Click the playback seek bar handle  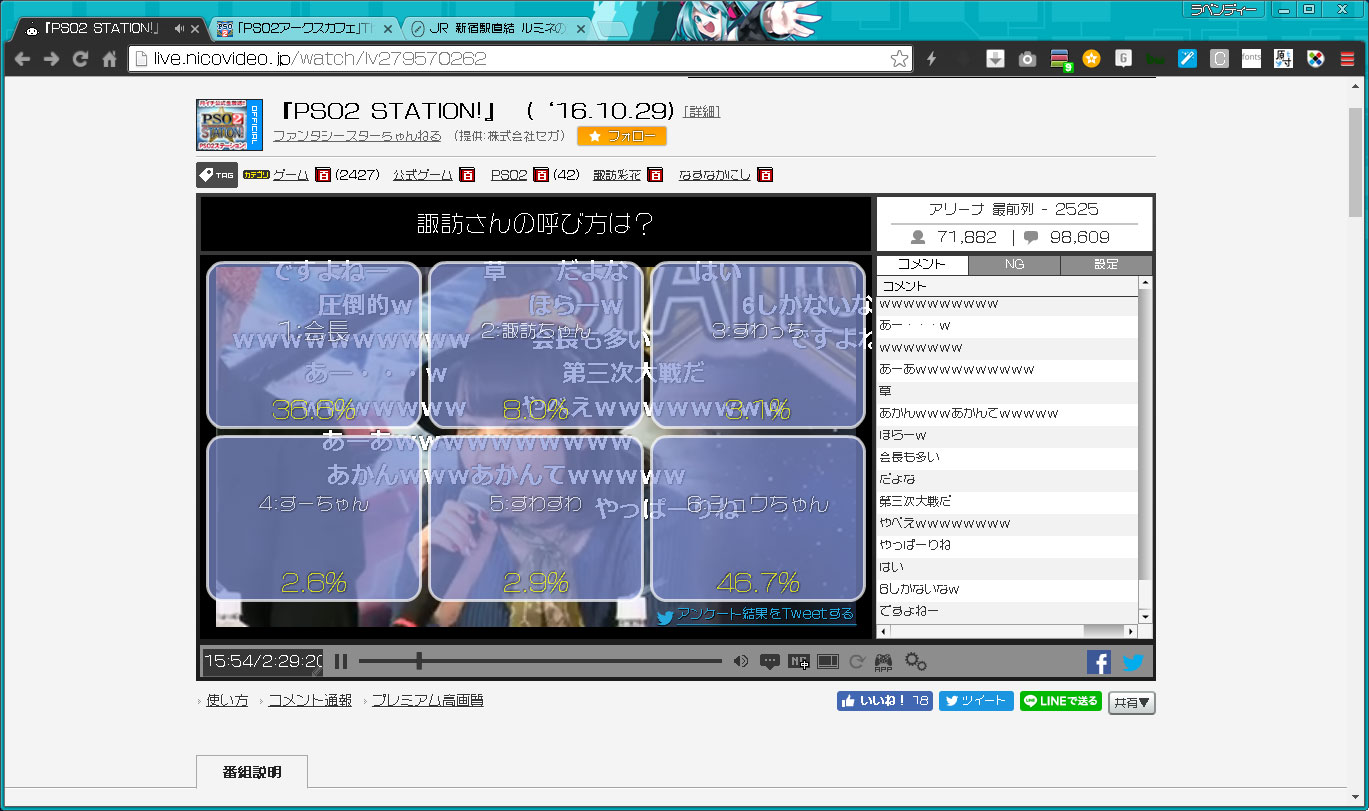[419, 661]
